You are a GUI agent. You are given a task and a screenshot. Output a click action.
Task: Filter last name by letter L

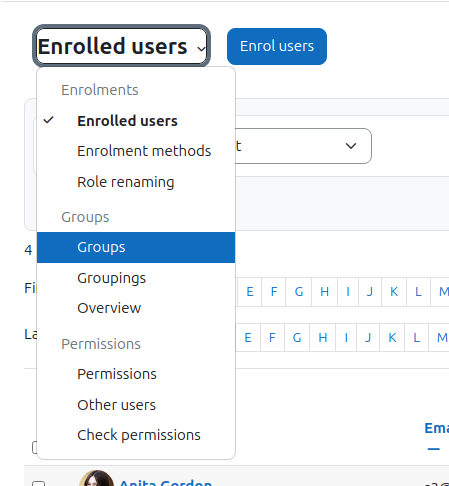(416, 338)
